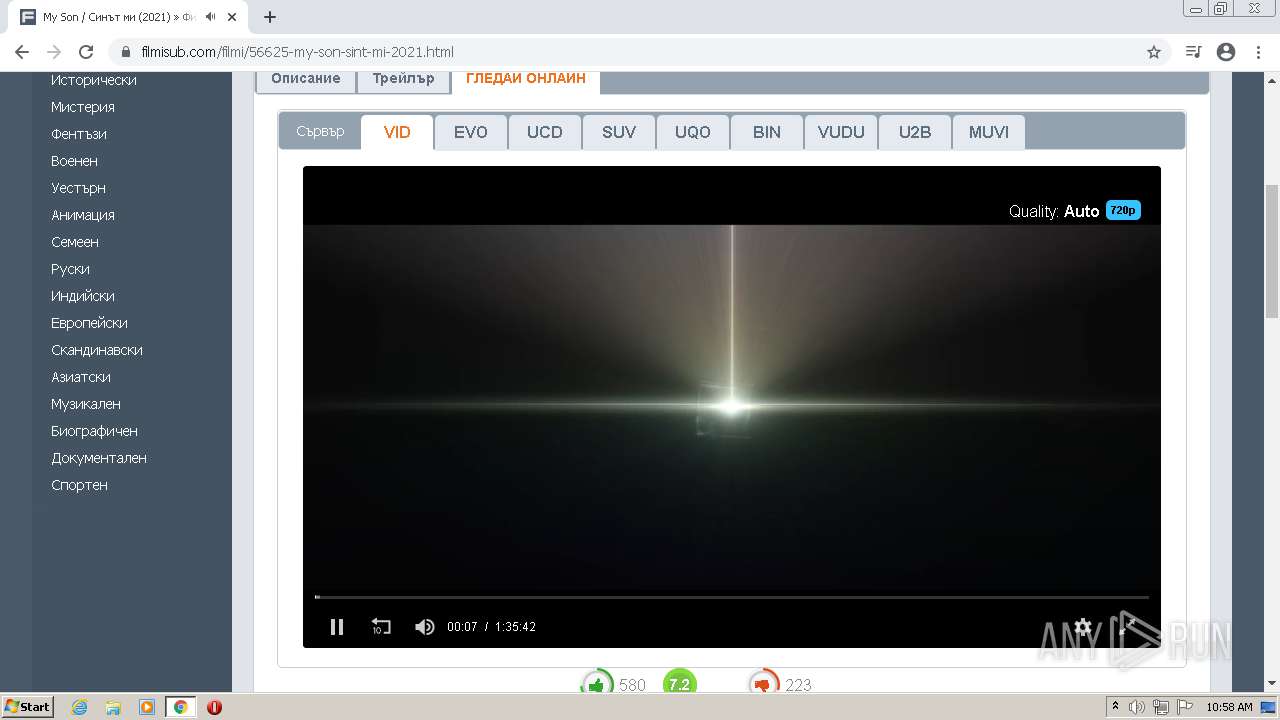Click the green thumbs-up like icon
Screen dimensions: 1280x720
tap(597, 685)
